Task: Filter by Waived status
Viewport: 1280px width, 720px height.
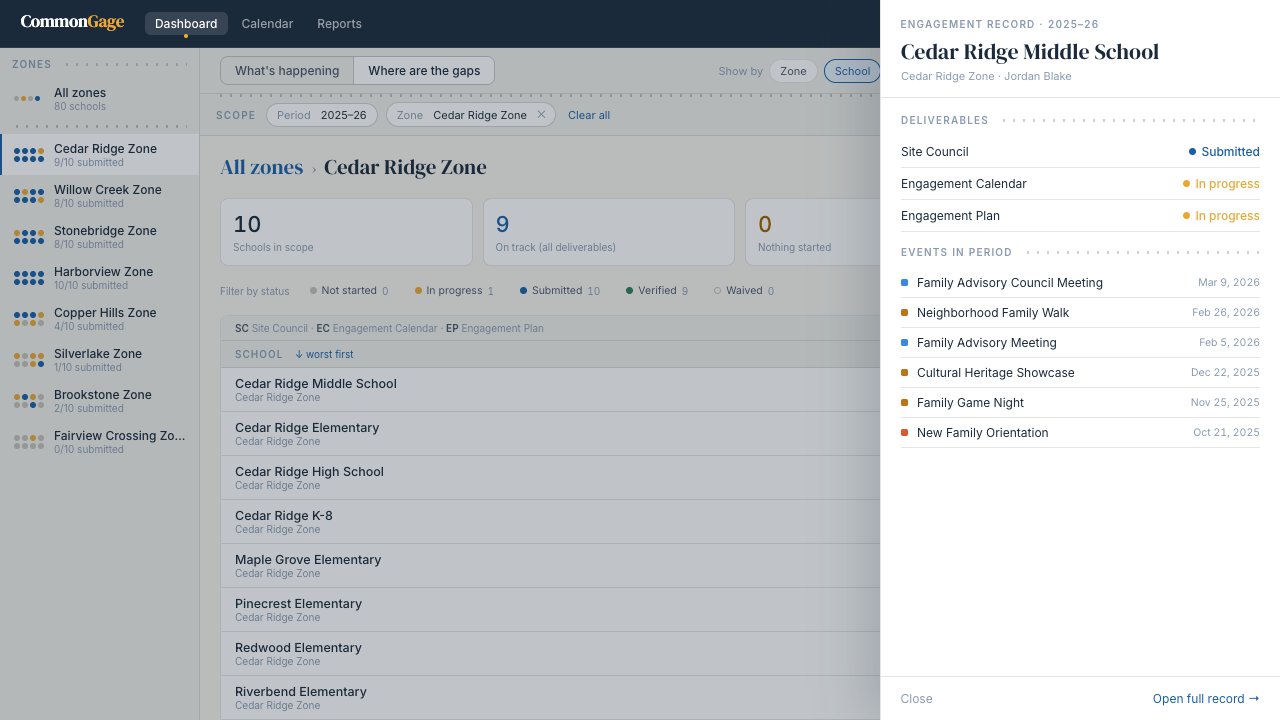Action: click(743, 291)
